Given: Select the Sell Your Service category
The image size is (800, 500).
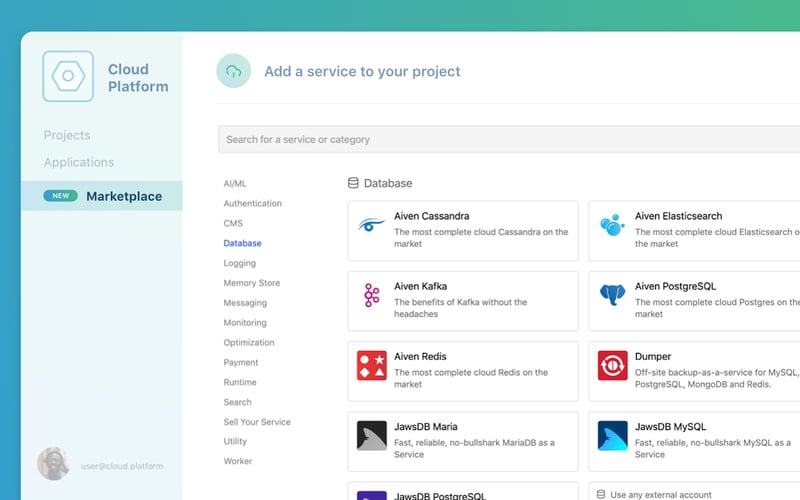Looking at the screenshot, I should coord(257,422).
